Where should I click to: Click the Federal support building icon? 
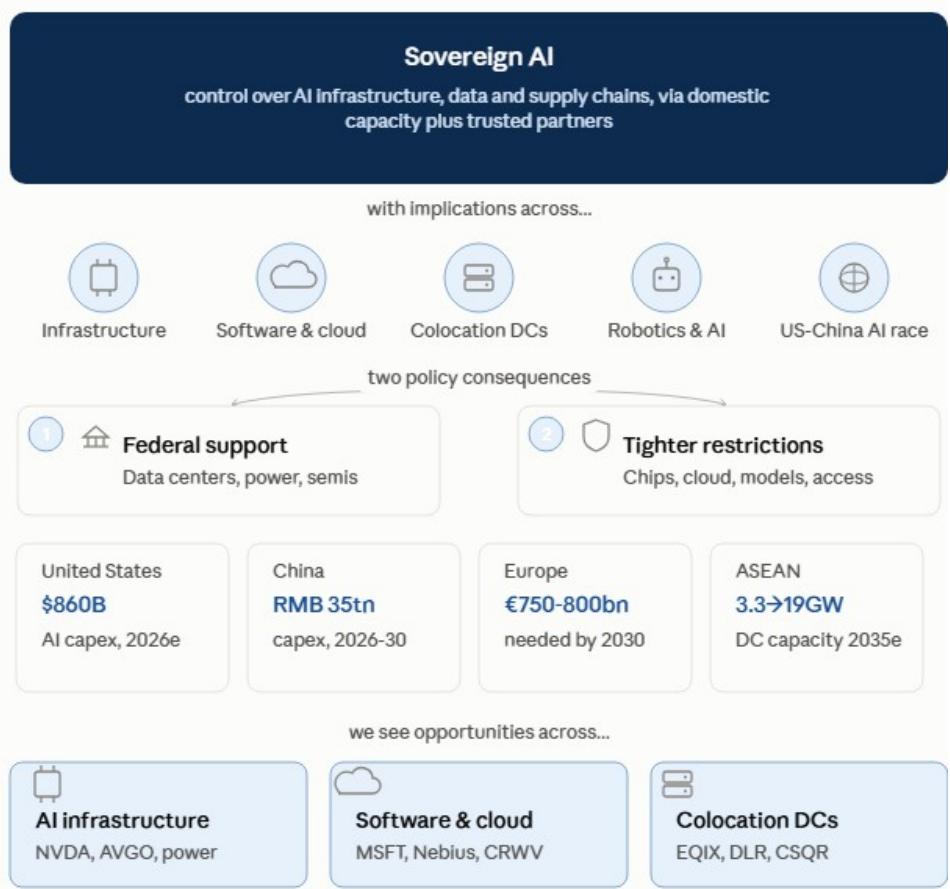96,437
